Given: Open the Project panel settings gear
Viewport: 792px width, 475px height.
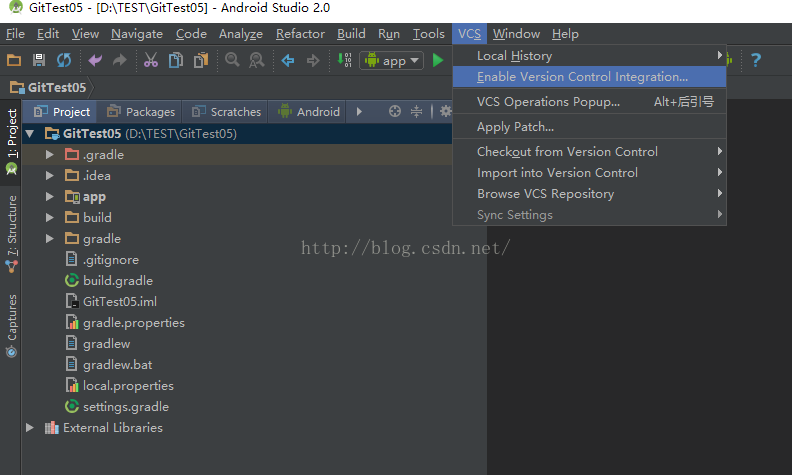Looking at the screenshot, I should point(446,111).
